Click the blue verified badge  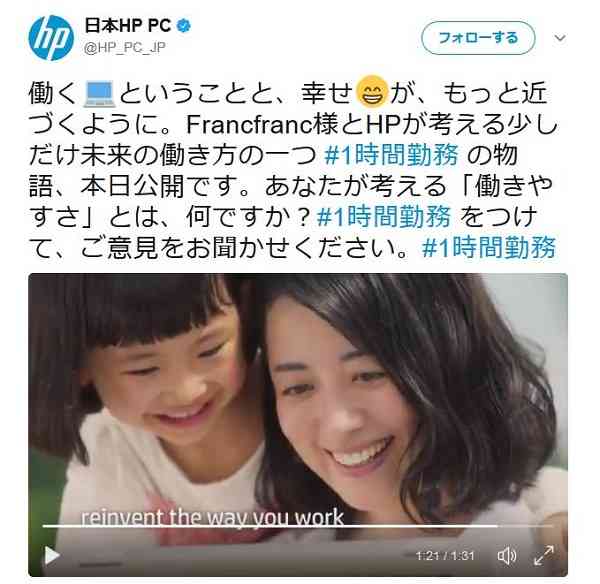(x=184, y=26)
